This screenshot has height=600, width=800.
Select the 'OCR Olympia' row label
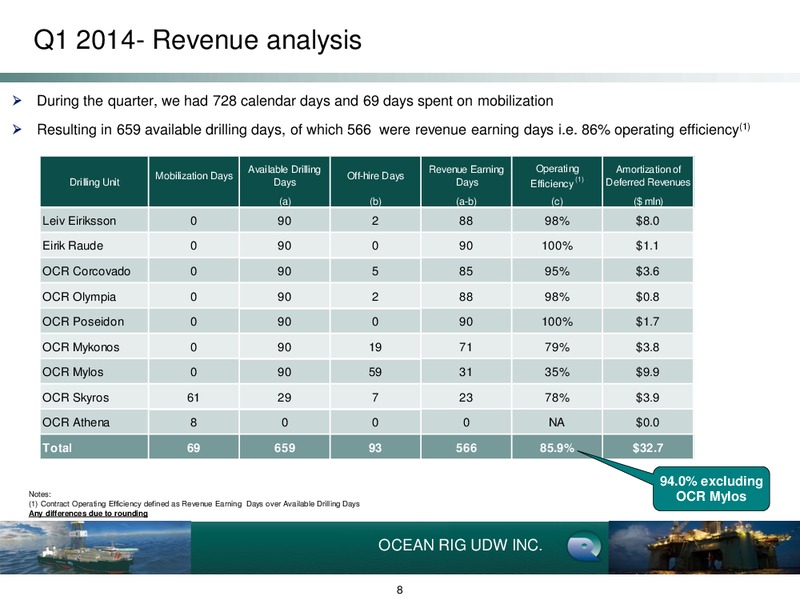click(79, 297)
